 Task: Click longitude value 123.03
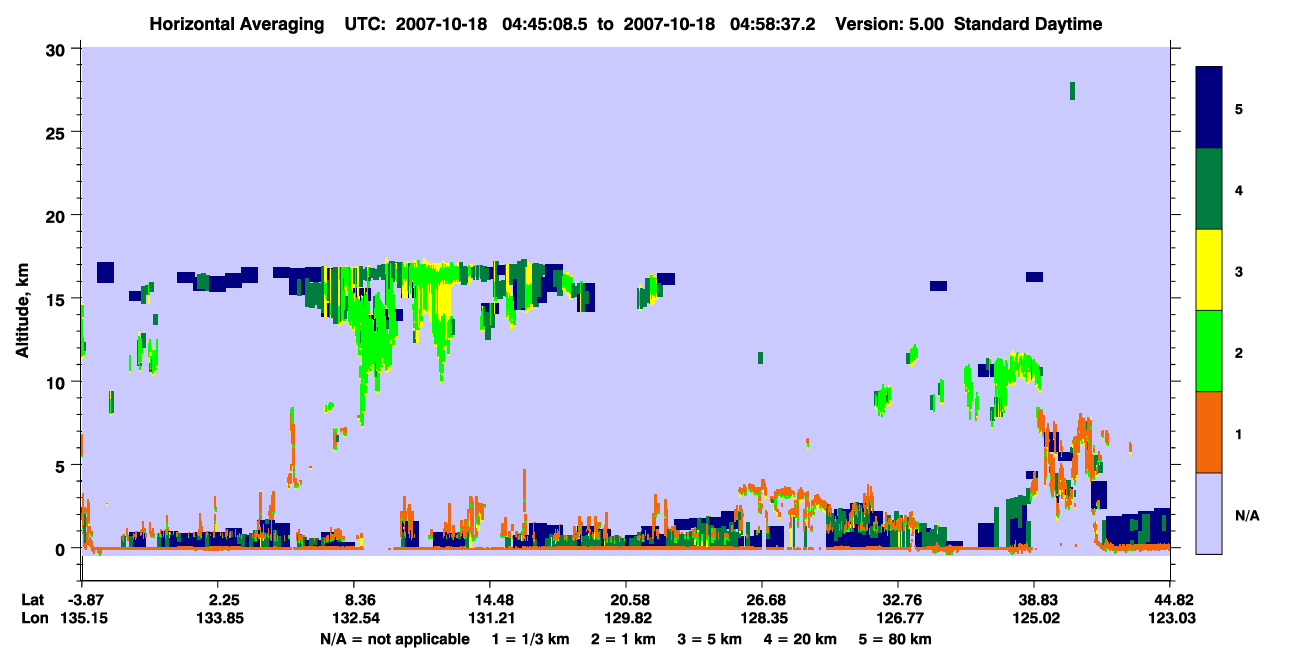point(1170,618)
